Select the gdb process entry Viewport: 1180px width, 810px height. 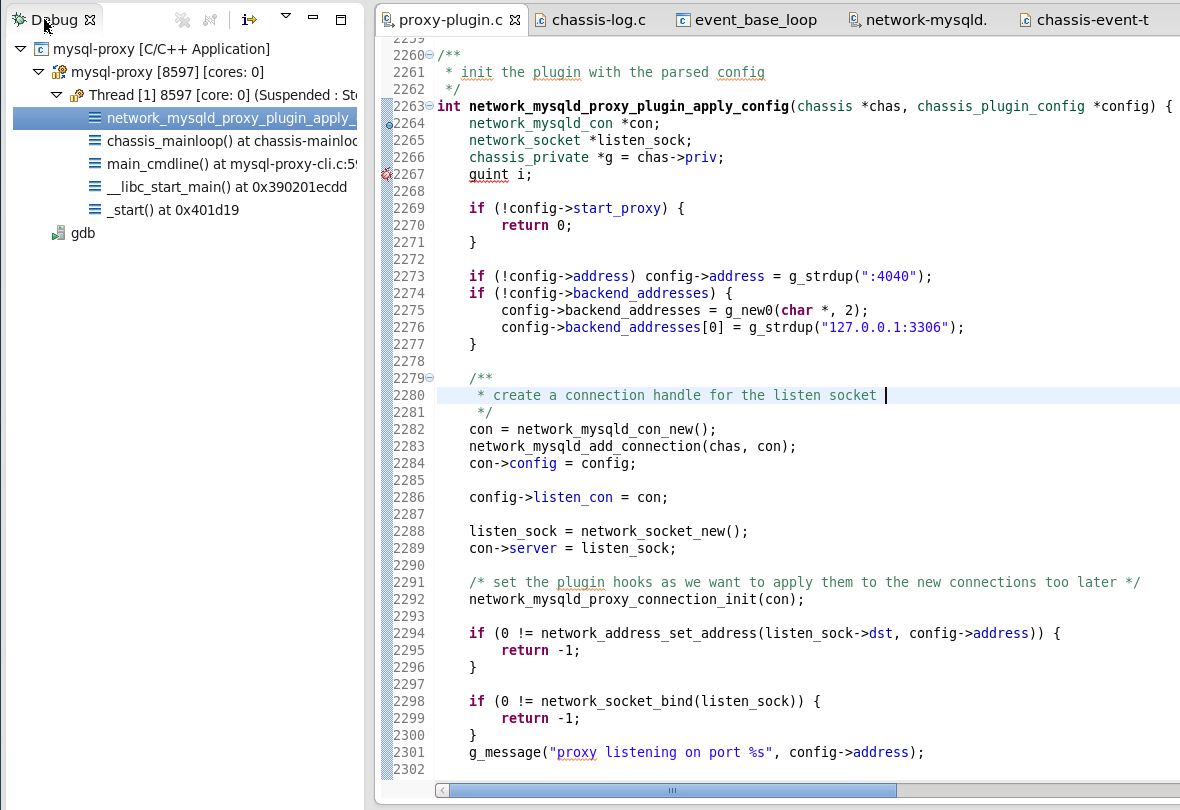83,233
